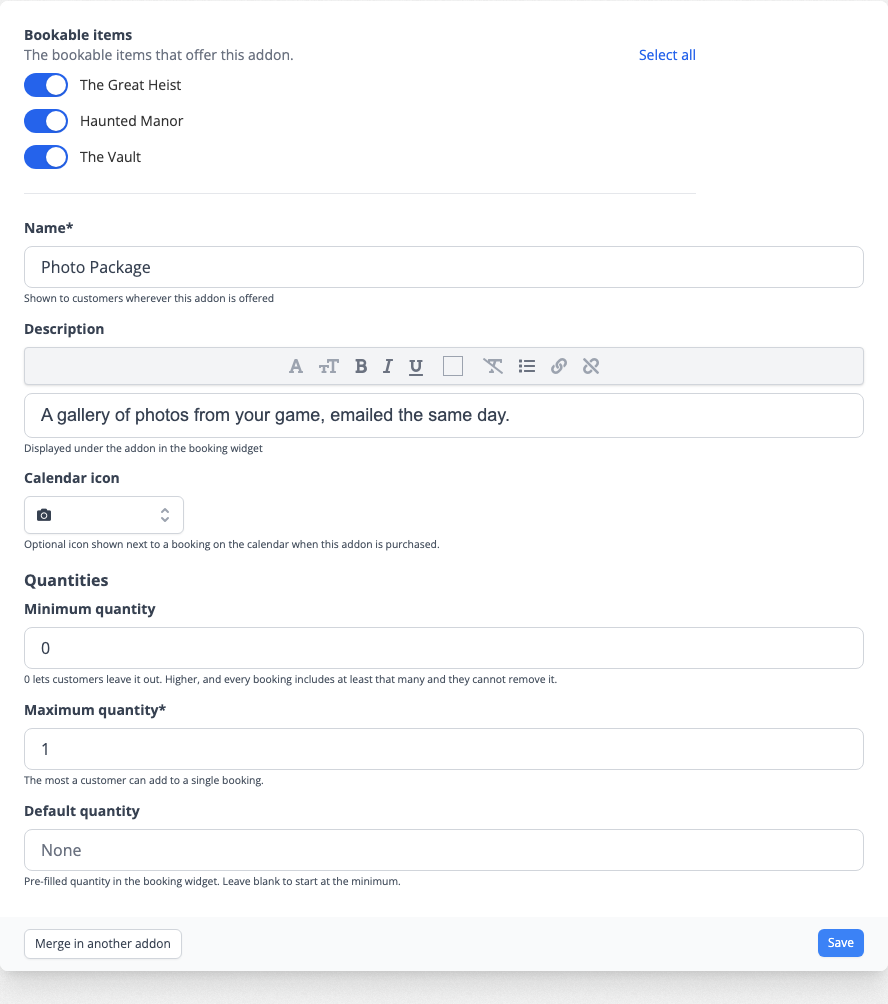Toggle The Vault bookable item
This screenshot has width=888, height=1004.
(x=46, y=157)
